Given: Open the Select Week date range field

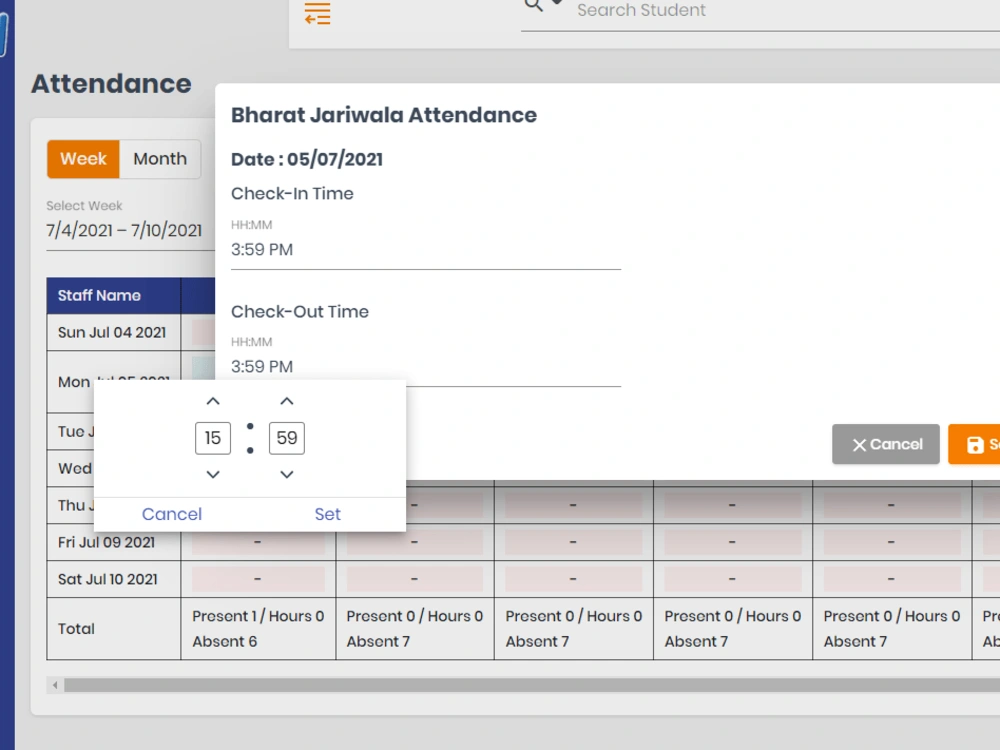Looking at the screenshot, I should (130, 230).
